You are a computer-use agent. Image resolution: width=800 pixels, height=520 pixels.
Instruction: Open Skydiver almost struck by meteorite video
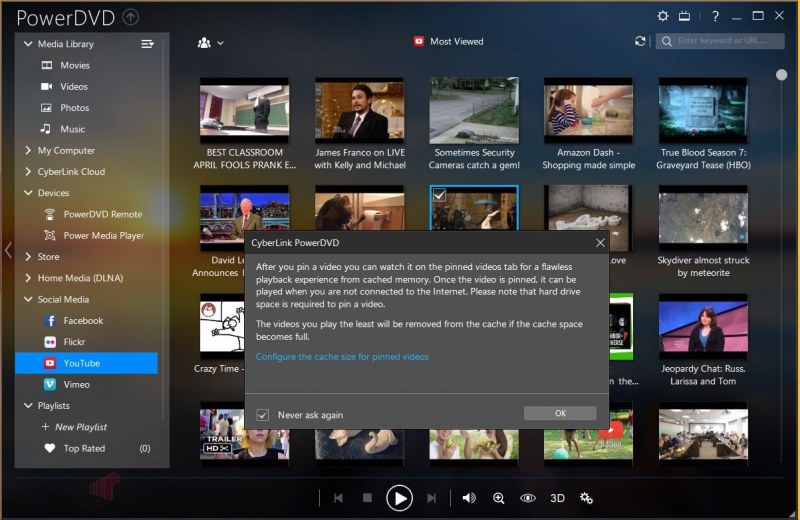pos(703,218)
